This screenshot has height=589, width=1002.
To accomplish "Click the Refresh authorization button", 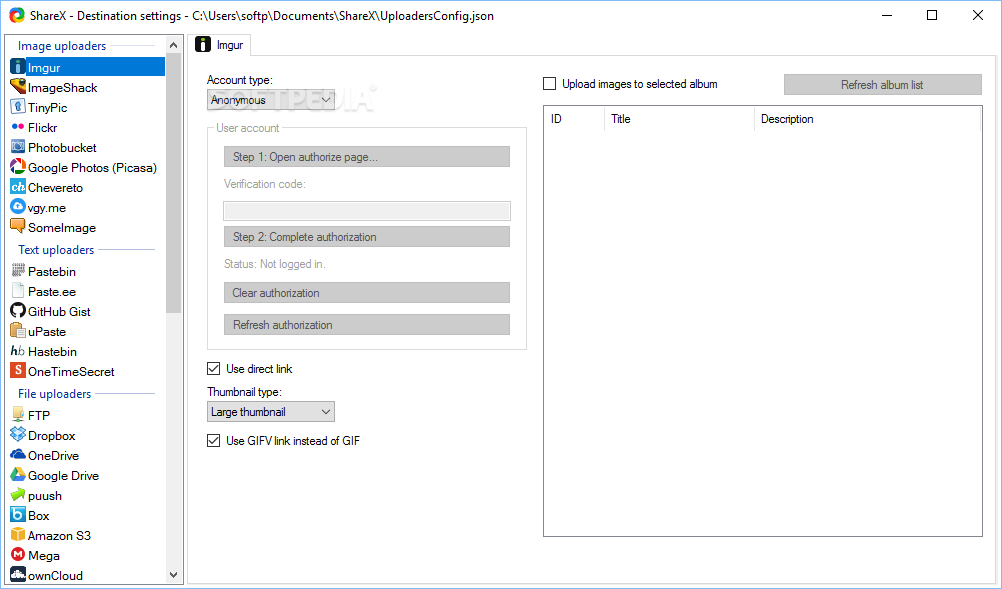I will 367,325.
